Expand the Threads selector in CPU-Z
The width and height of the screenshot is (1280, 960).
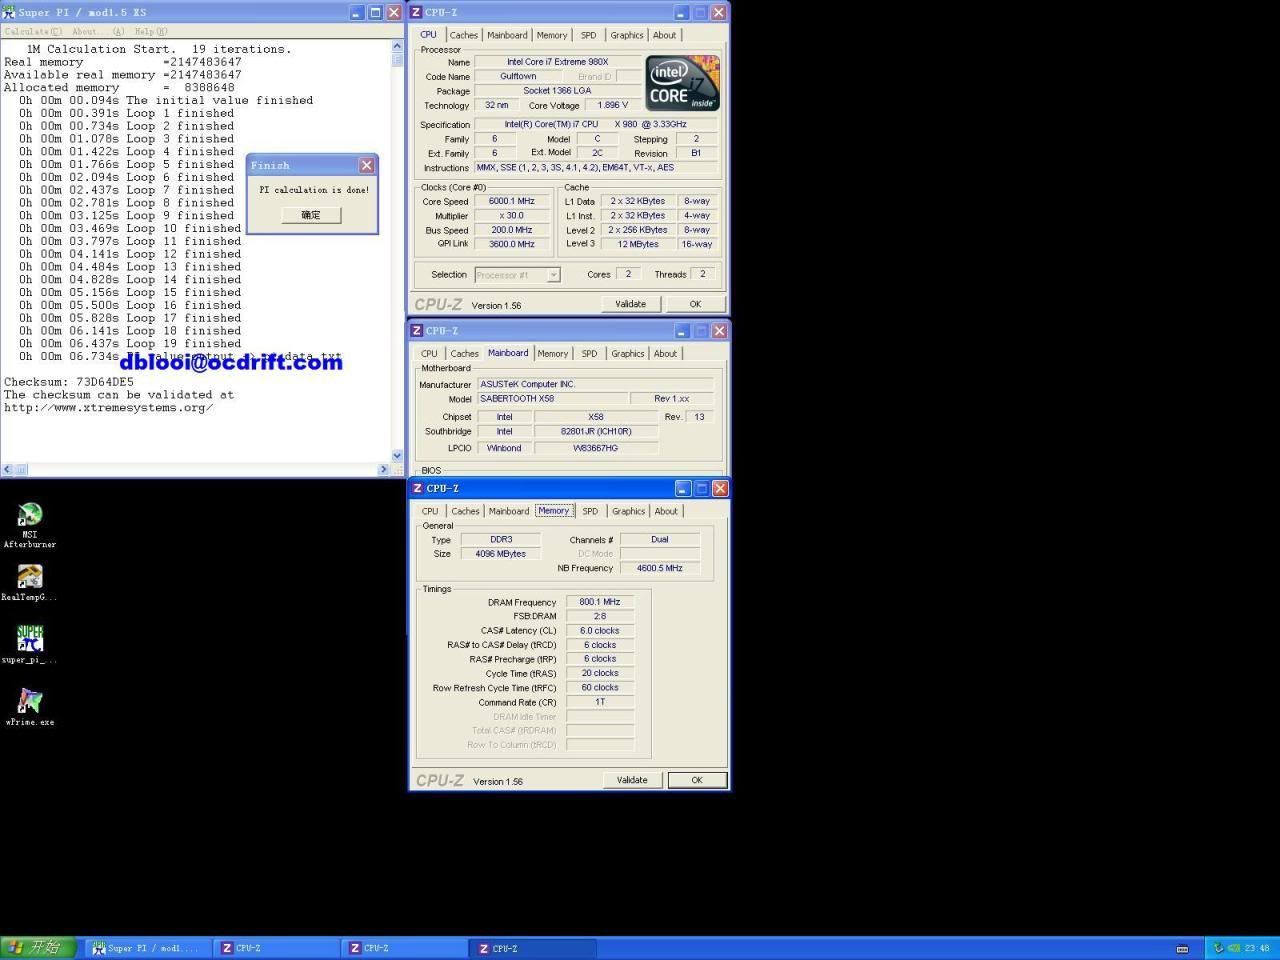coord(702,274)
